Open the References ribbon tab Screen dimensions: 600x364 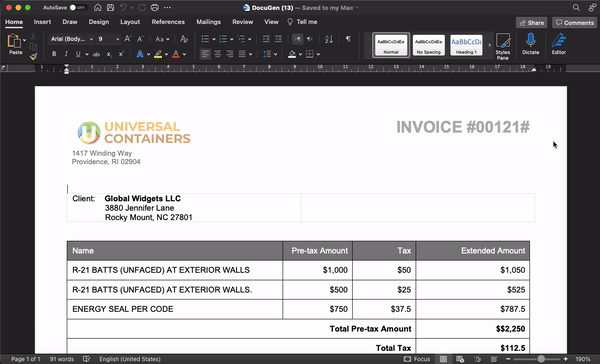coord(168,22)
